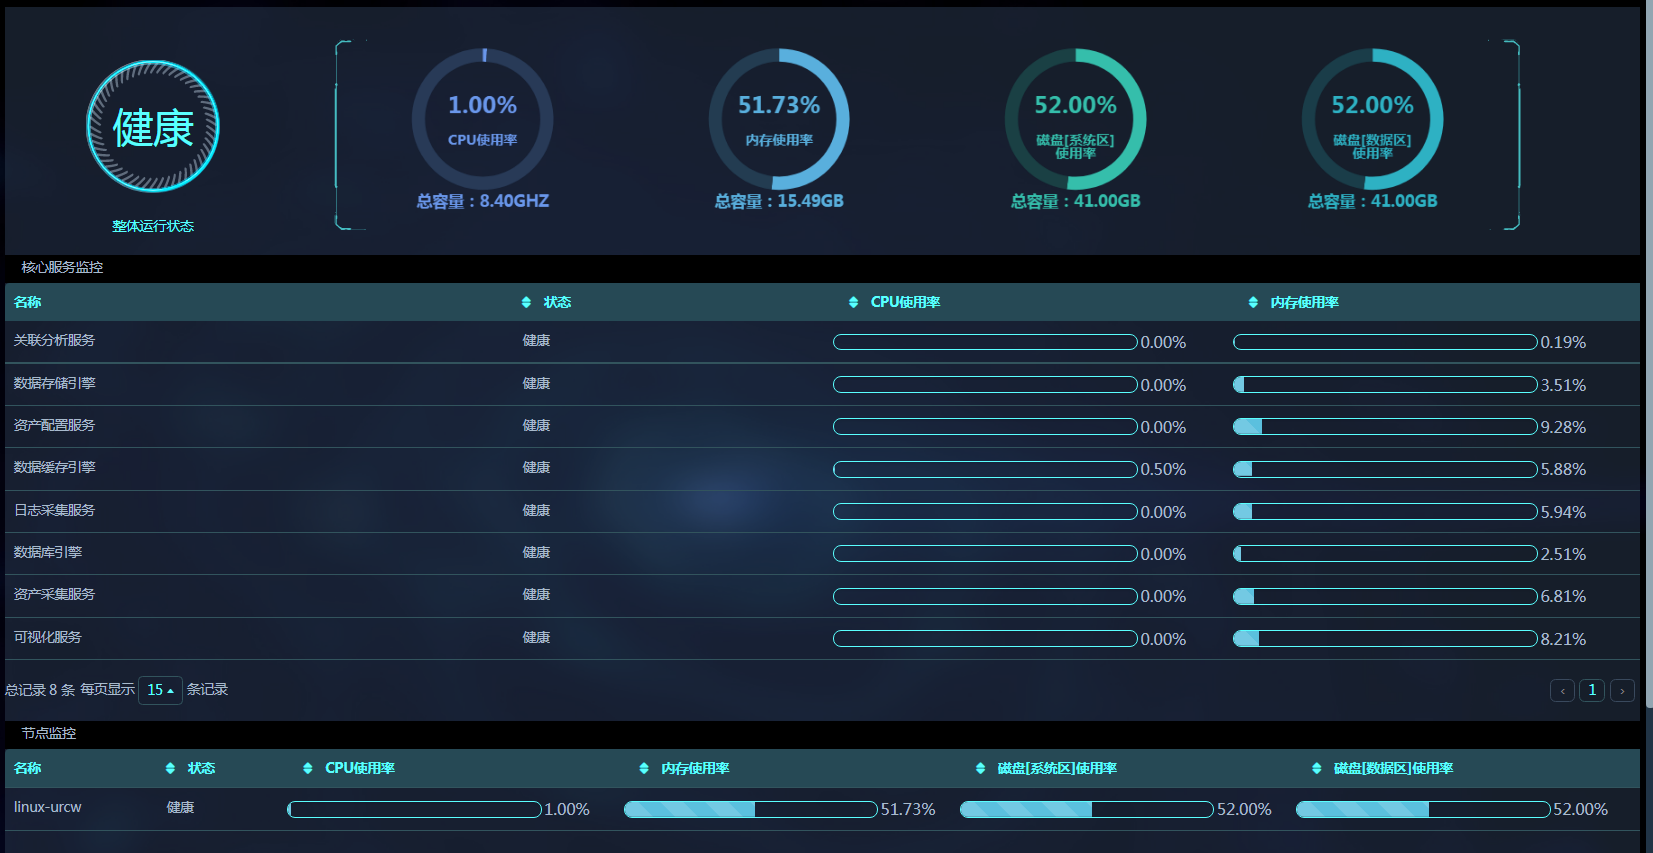Sort core services by 状态 column
This screenshot has width=1653, height=853.
[527, 302]
